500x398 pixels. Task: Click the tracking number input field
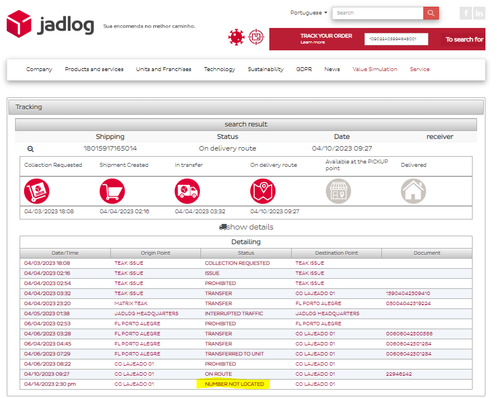(396, 39)
